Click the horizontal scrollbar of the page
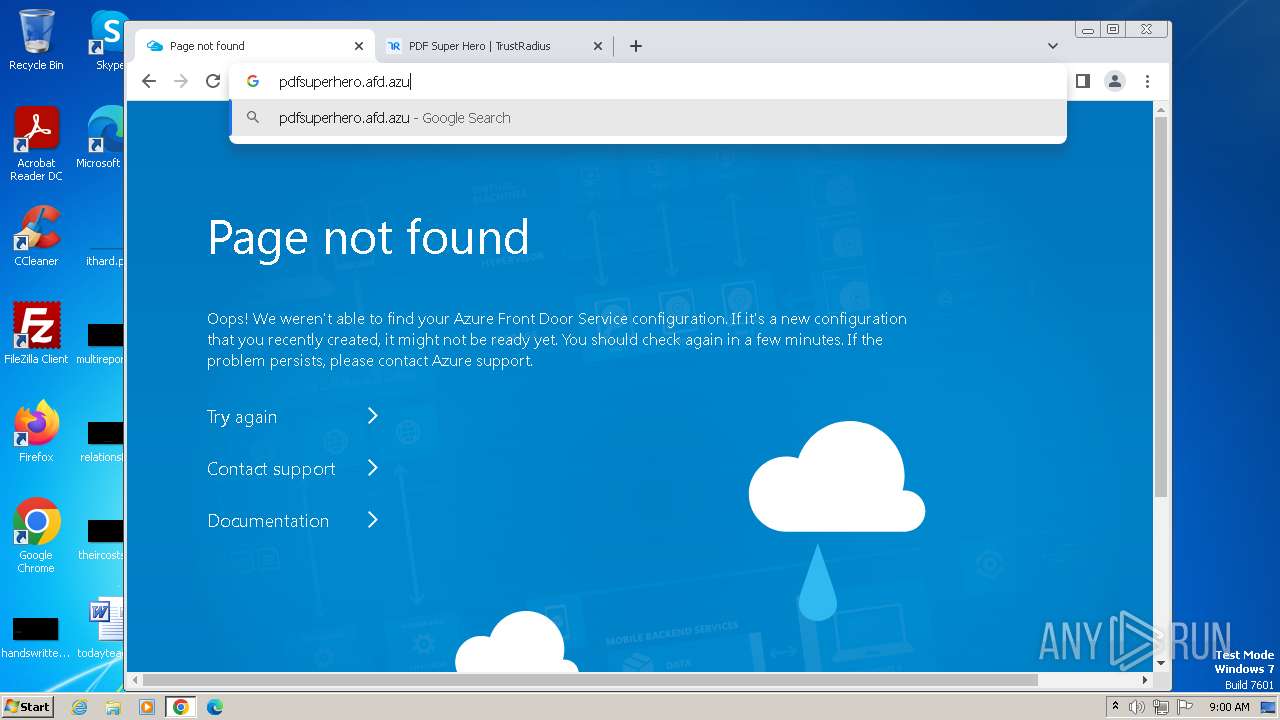 [x=590, y=680]
